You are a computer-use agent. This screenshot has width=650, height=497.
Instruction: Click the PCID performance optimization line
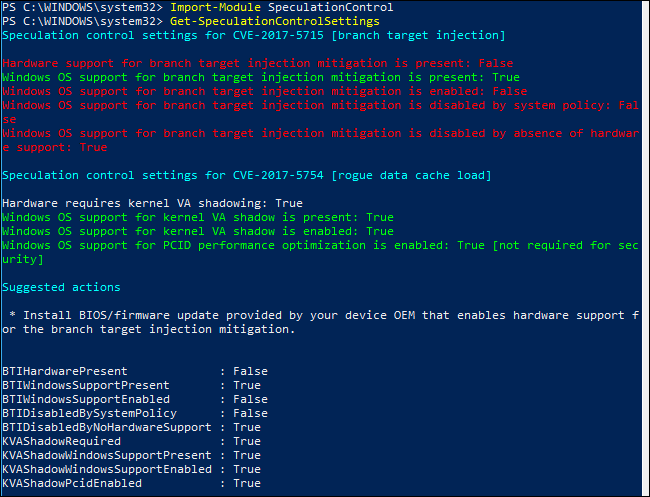(320, 245)
